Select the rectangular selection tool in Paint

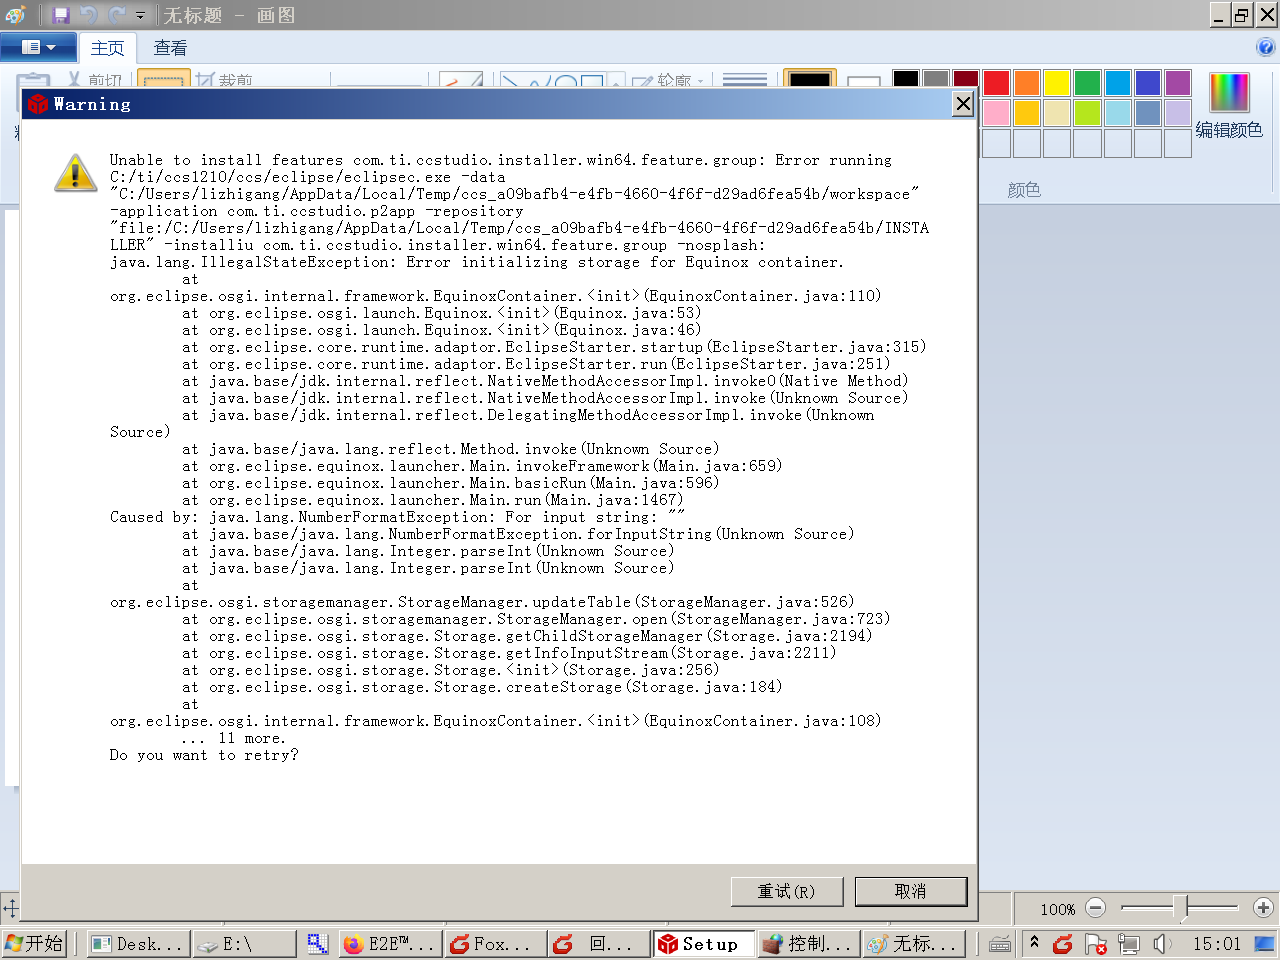(x=163, y=79)
